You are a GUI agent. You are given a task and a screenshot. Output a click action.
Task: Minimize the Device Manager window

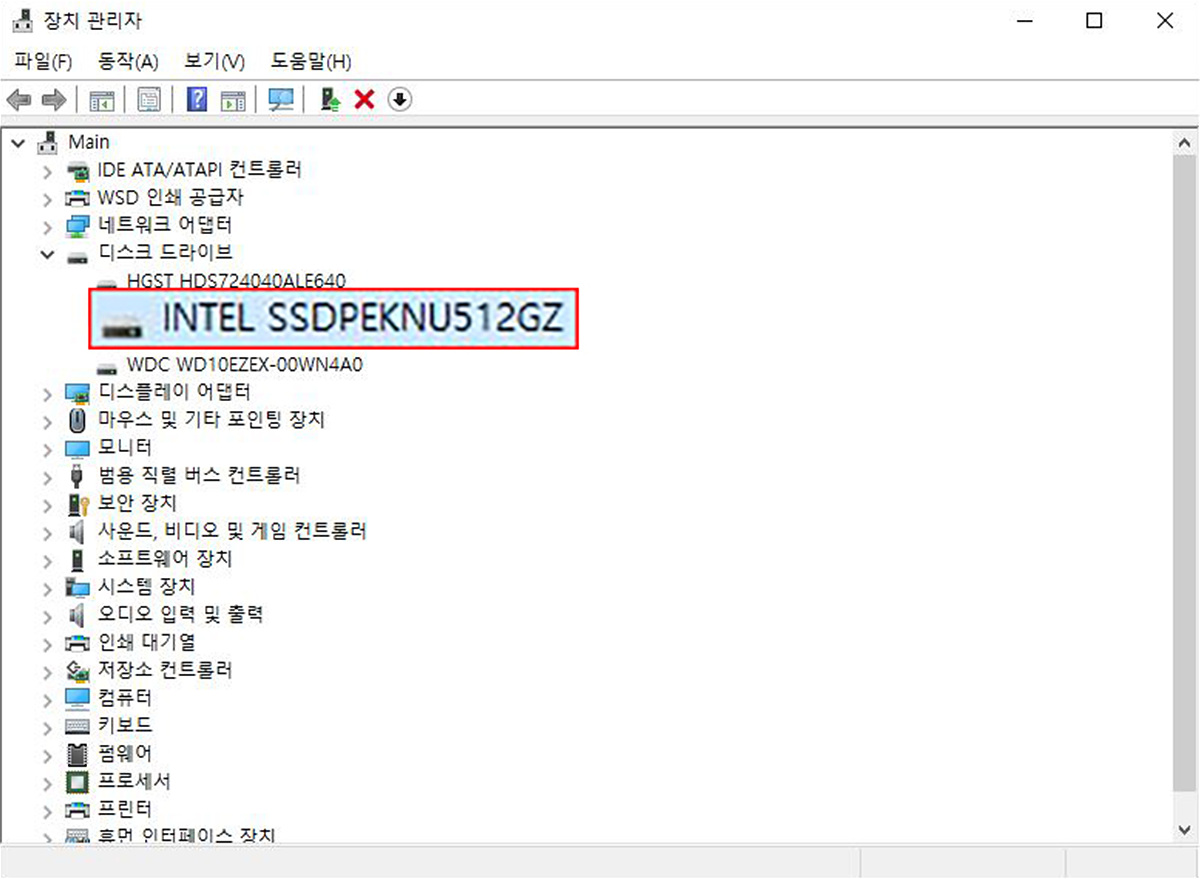[x=1024, y=20]
